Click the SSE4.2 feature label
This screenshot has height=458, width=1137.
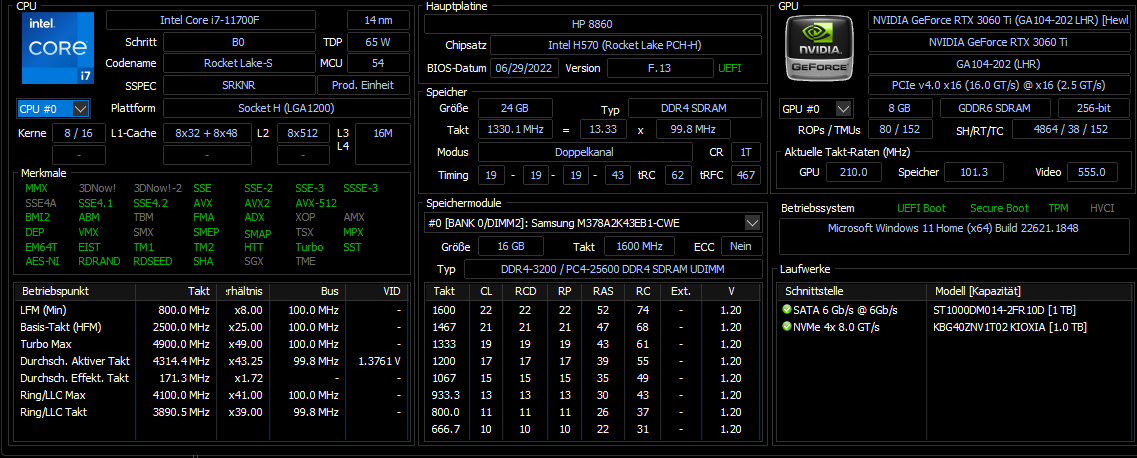pyautogui.click(x=151, y=203)
